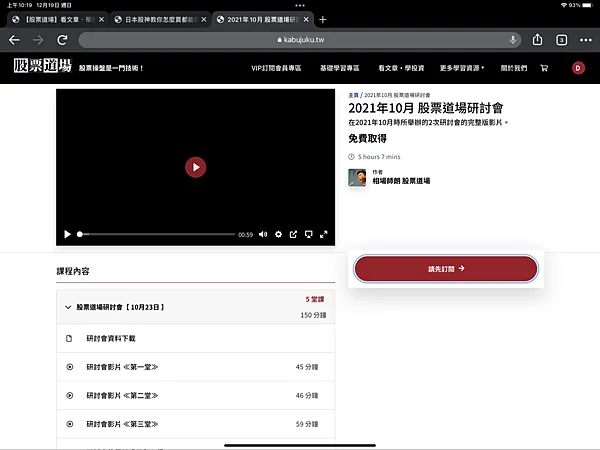Reload the page with the refresh icon
The width and height of the screenshot is (600, 450).
pos(62,40)
